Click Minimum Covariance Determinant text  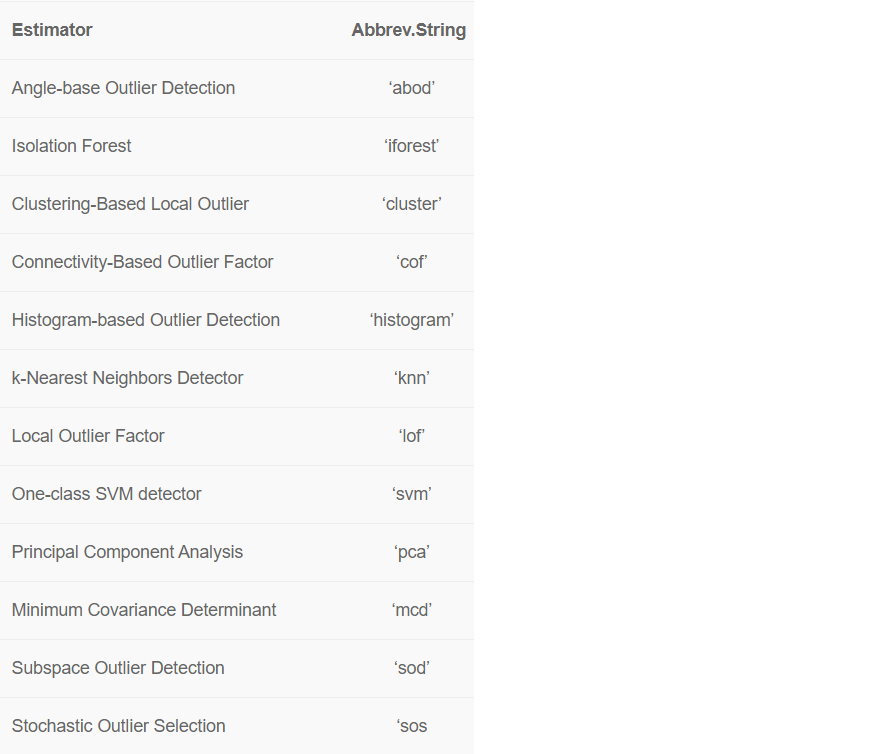(144, 610)
